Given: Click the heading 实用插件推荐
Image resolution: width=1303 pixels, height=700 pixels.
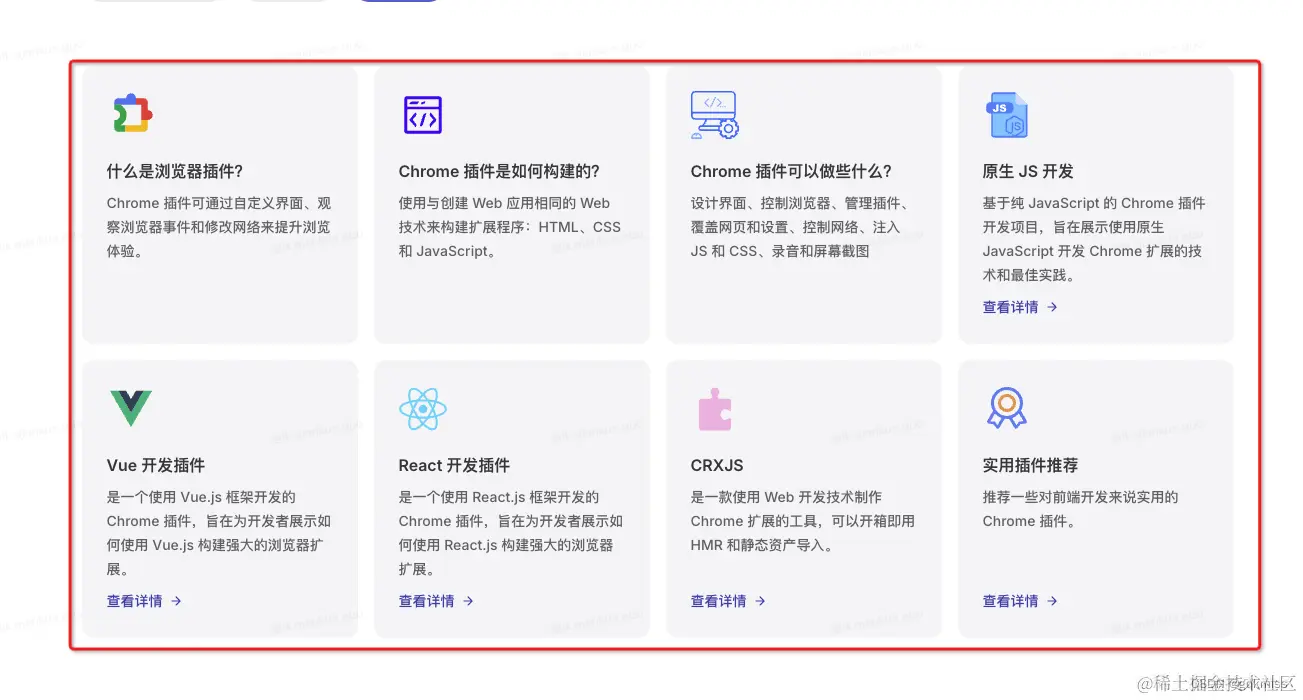Looking at the screenshot, I should 1030,465.
